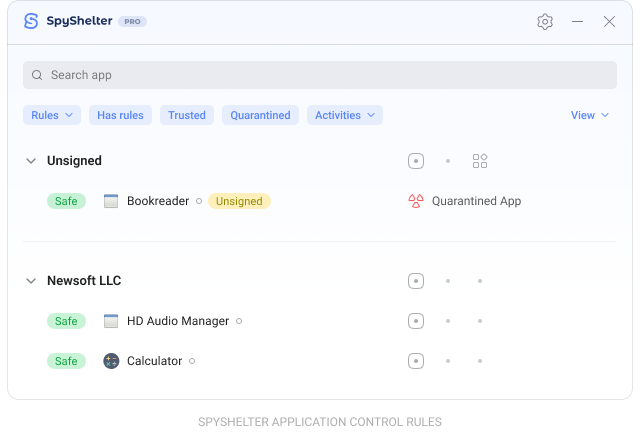Viewport: 640px width, 432px height.
Task: Open the Rules filter dropdown
Action: [x=52, y=115]
